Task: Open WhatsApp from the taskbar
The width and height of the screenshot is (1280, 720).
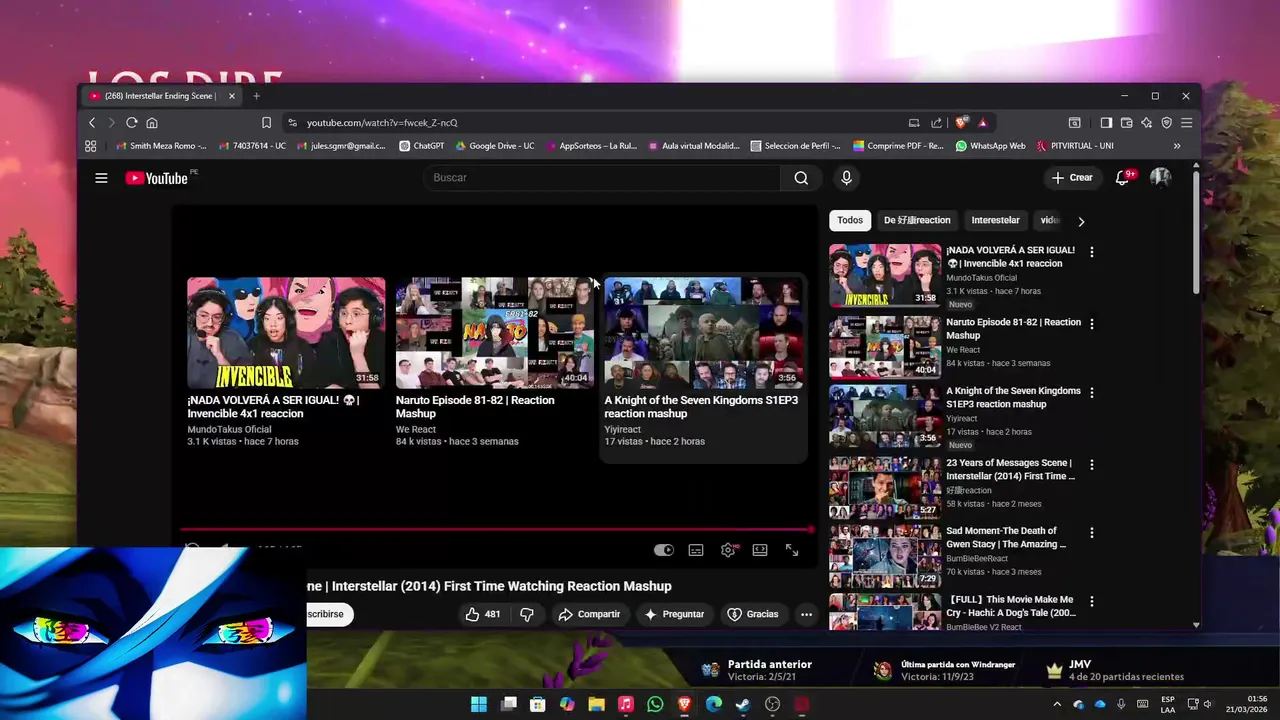Action: pyautogui.click(x=655, y=704)
